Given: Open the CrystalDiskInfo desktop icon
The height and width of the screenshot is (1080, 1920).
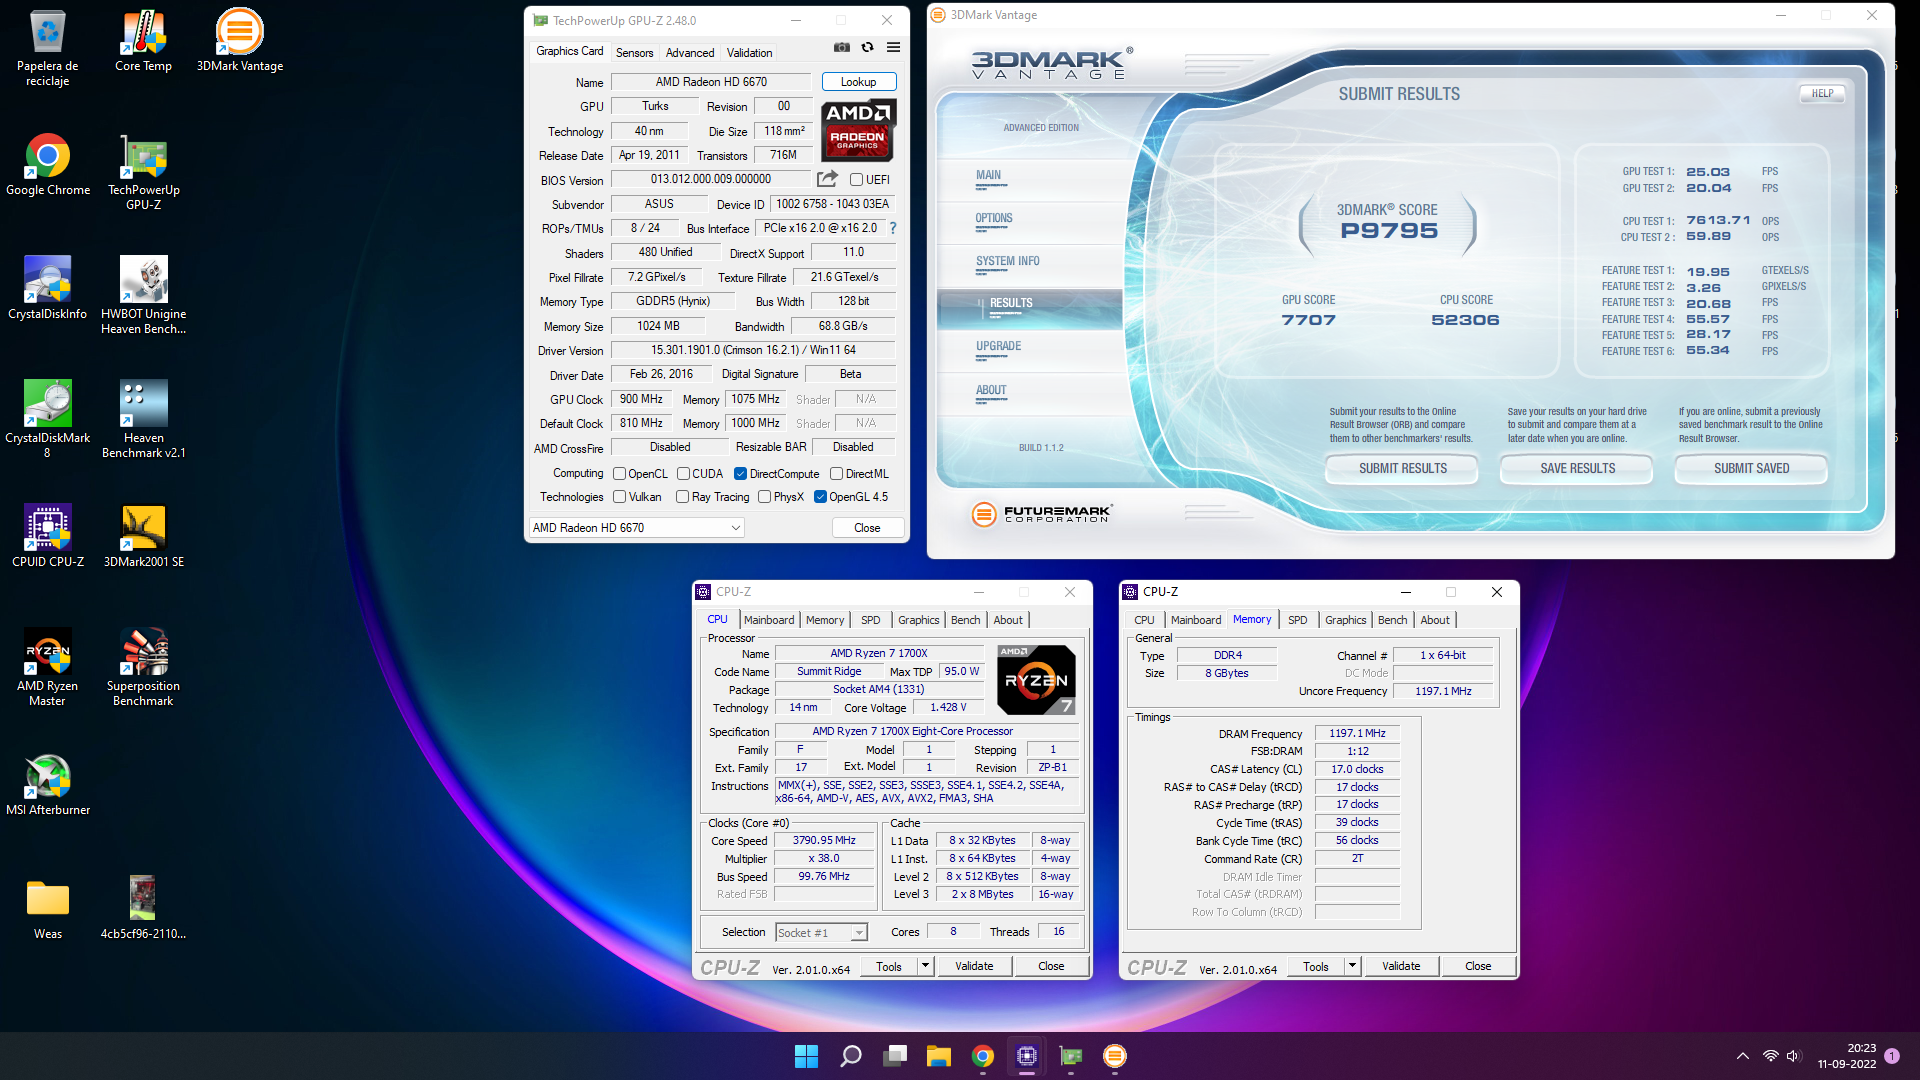Looking at the screenshot, I should (x=47, y=289).
